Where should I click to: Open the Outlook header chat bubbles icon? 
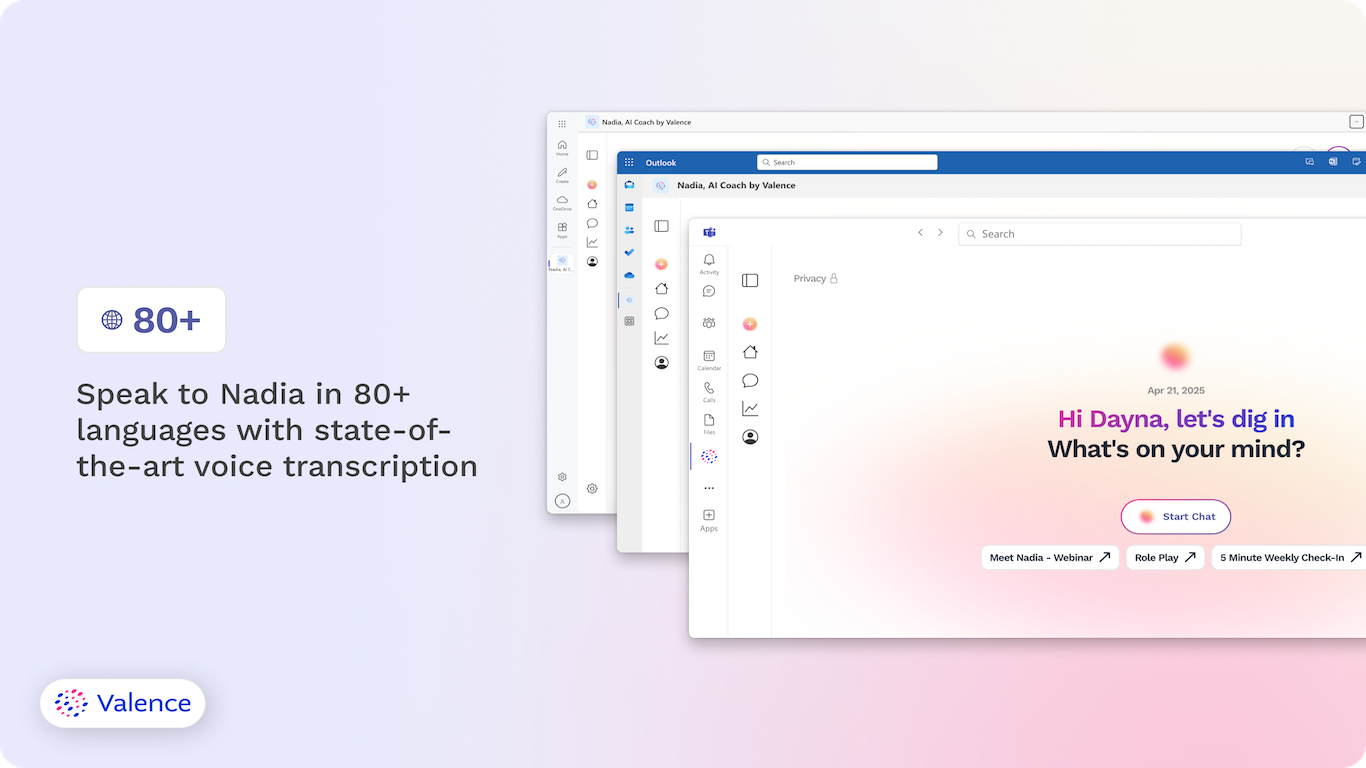click(x=1309, y=161)
